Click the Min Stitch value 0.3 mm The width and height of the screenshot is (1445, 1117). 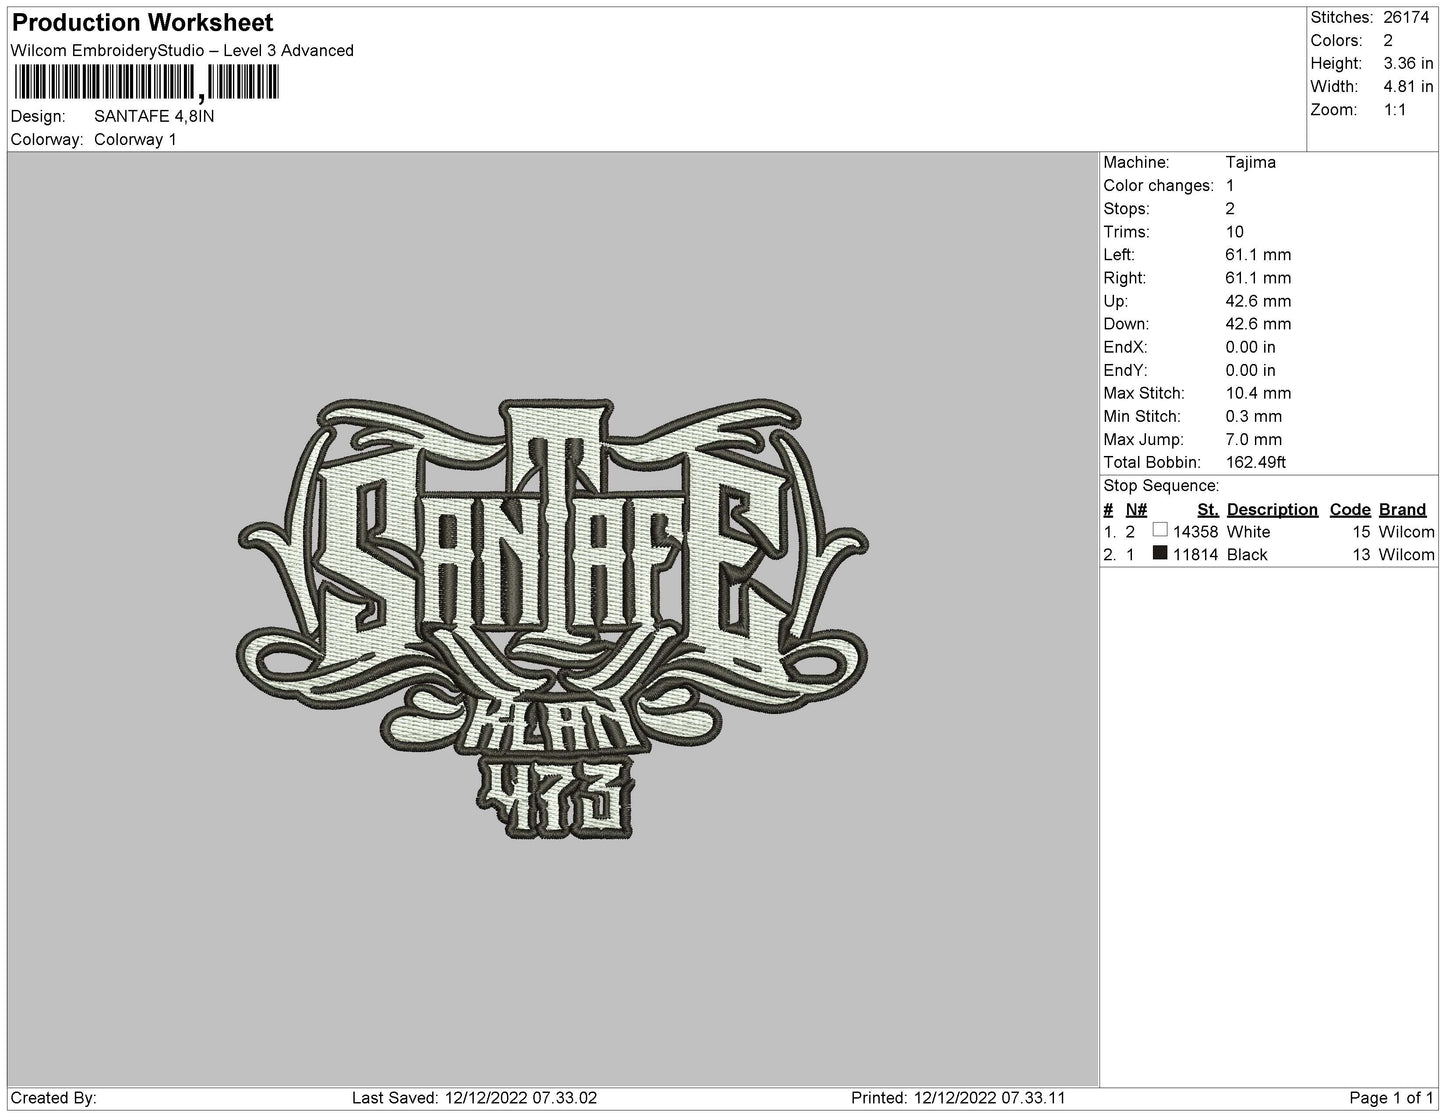tap(1254, 416)
